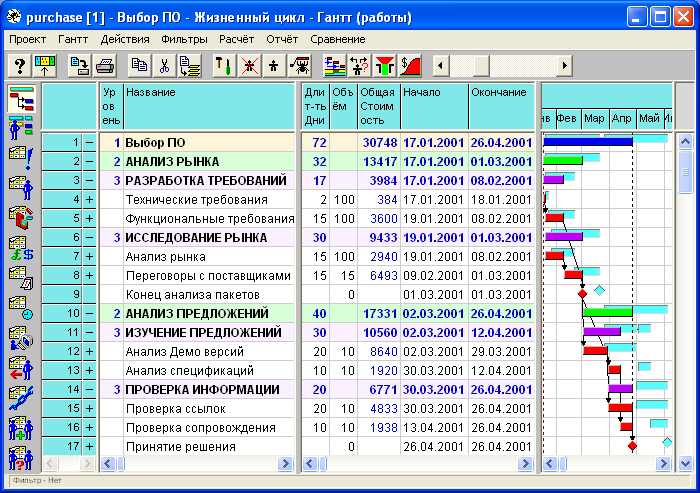The image size is (700, 493).
Task: Open the Действия menu
Action: click(x=125, y=39)
